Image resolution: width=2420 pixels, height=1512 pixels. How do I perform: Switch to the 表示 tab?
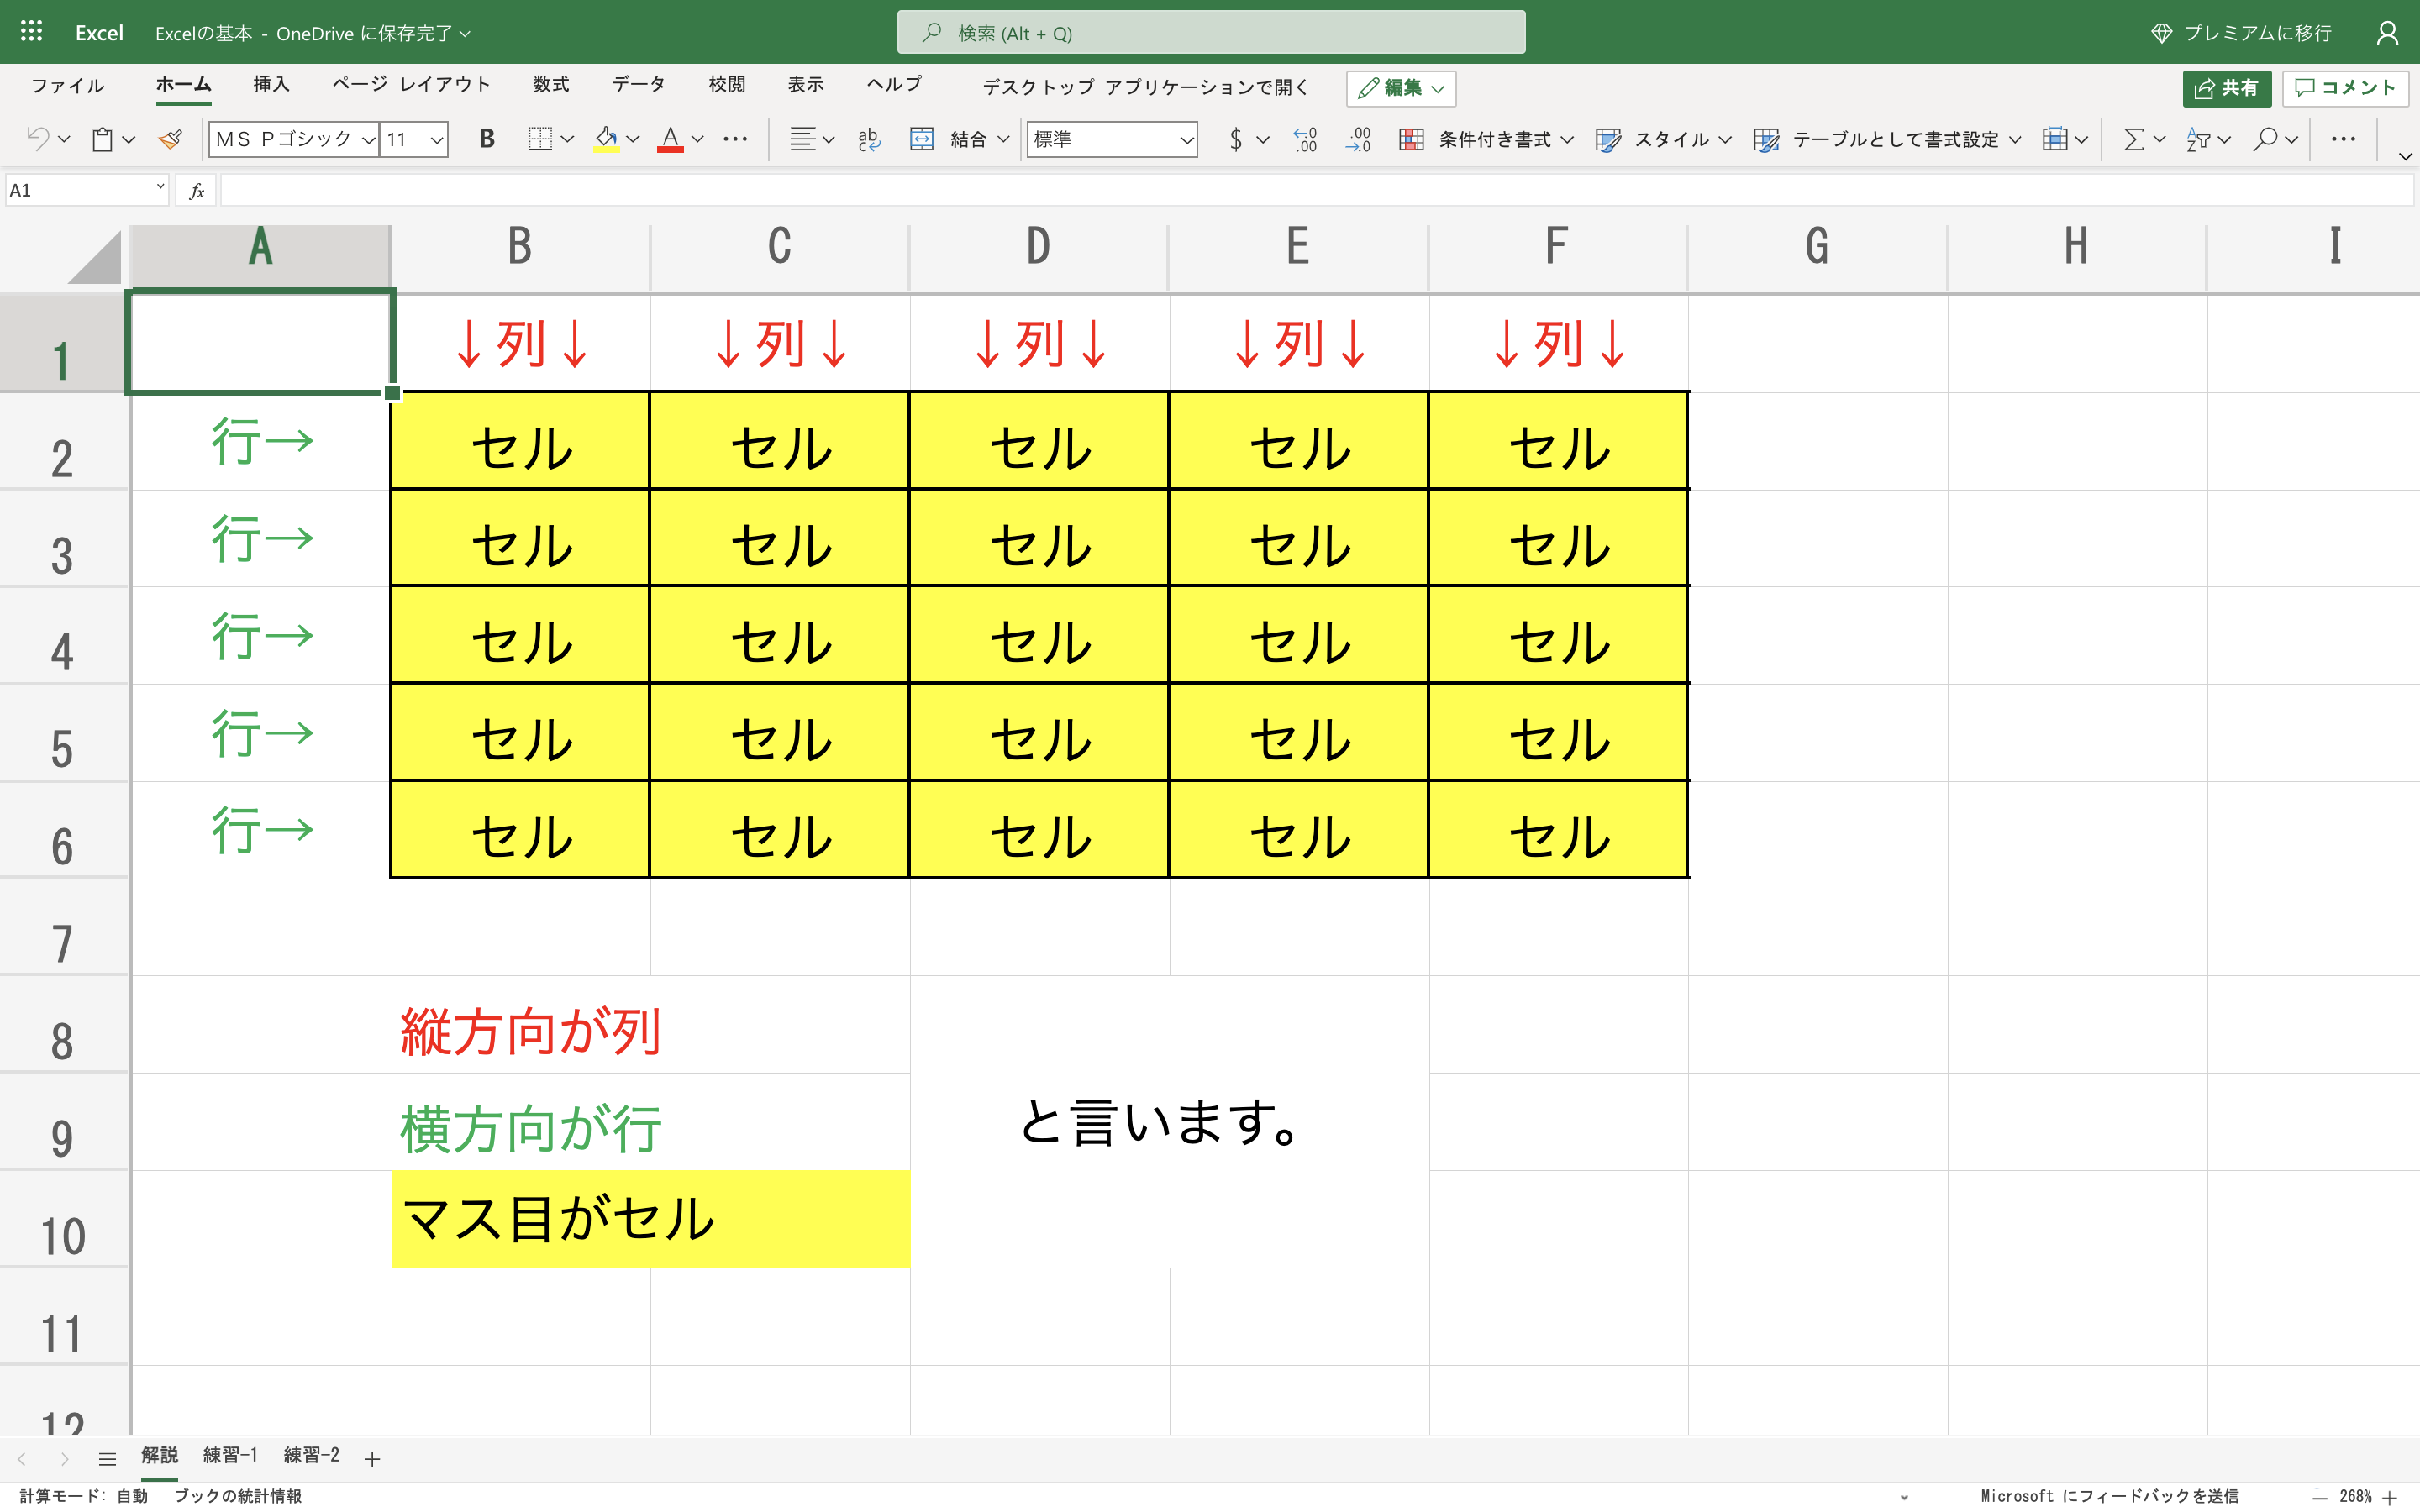pos(806,84)
